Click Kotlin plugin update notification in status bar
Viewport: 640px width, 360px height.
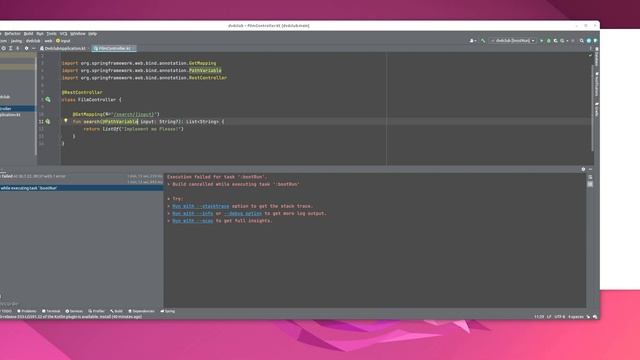(71, 317)
